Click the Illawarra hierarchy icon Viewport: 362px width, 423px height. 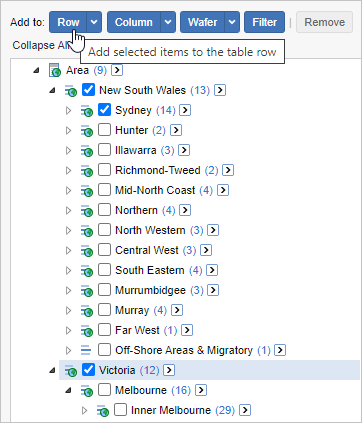click(x=87, y=150)
